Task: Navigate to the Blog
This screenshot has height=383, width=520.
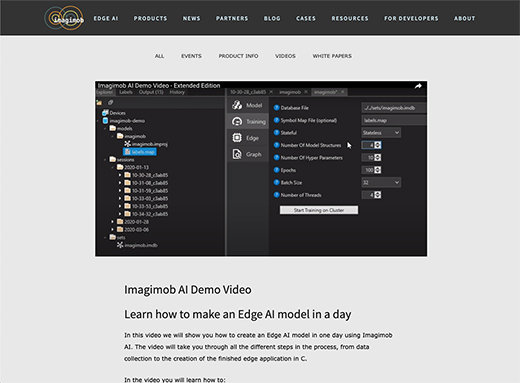Action: [x=272, y=19]
